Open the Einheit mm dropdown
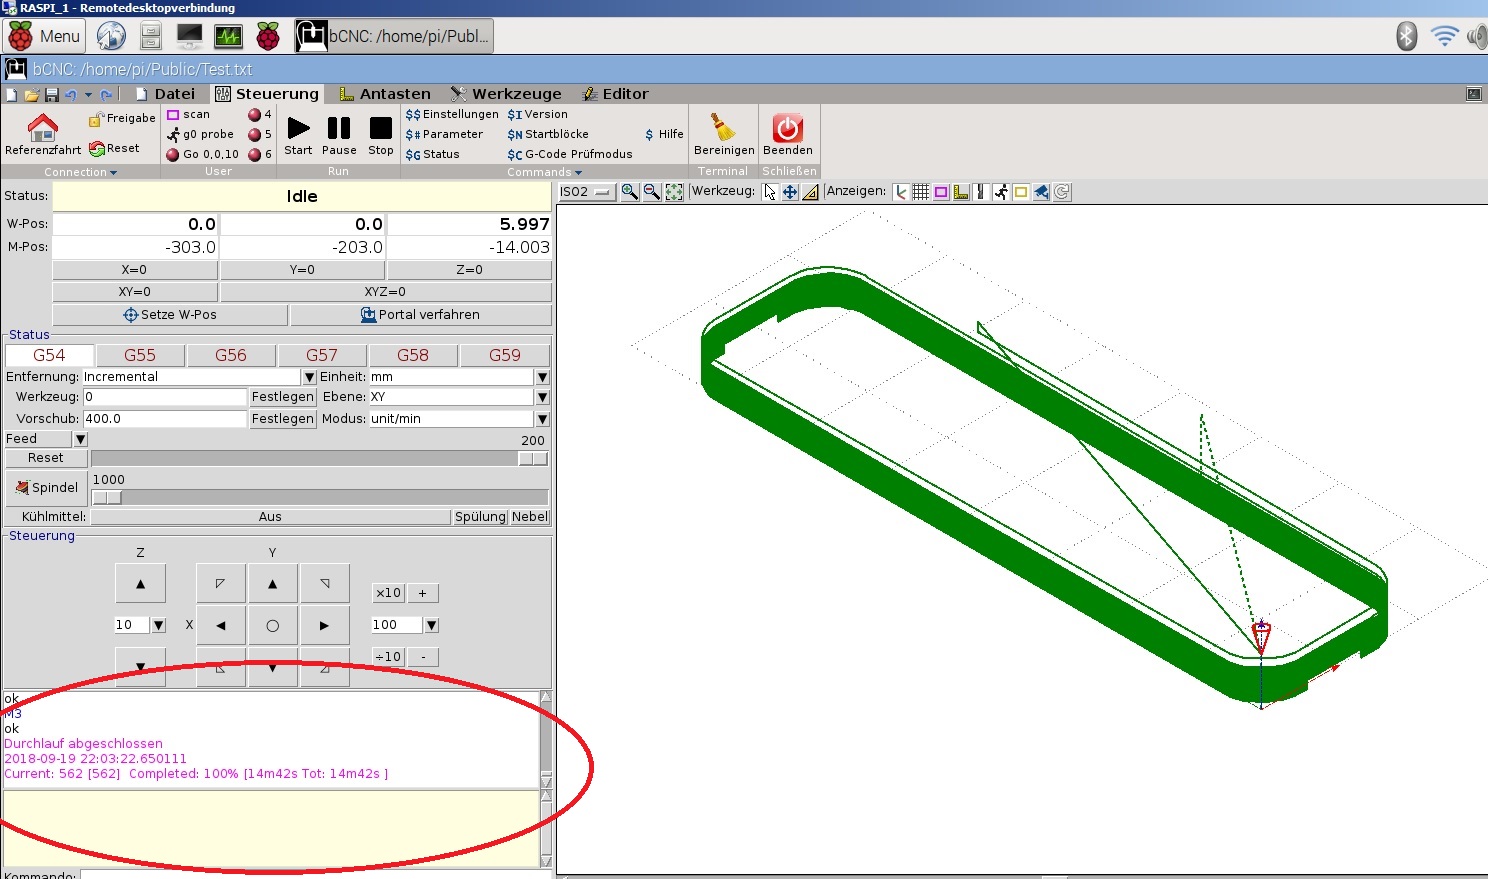Image resolution: width=1488 pixels, height=879 pixels. 542,377
